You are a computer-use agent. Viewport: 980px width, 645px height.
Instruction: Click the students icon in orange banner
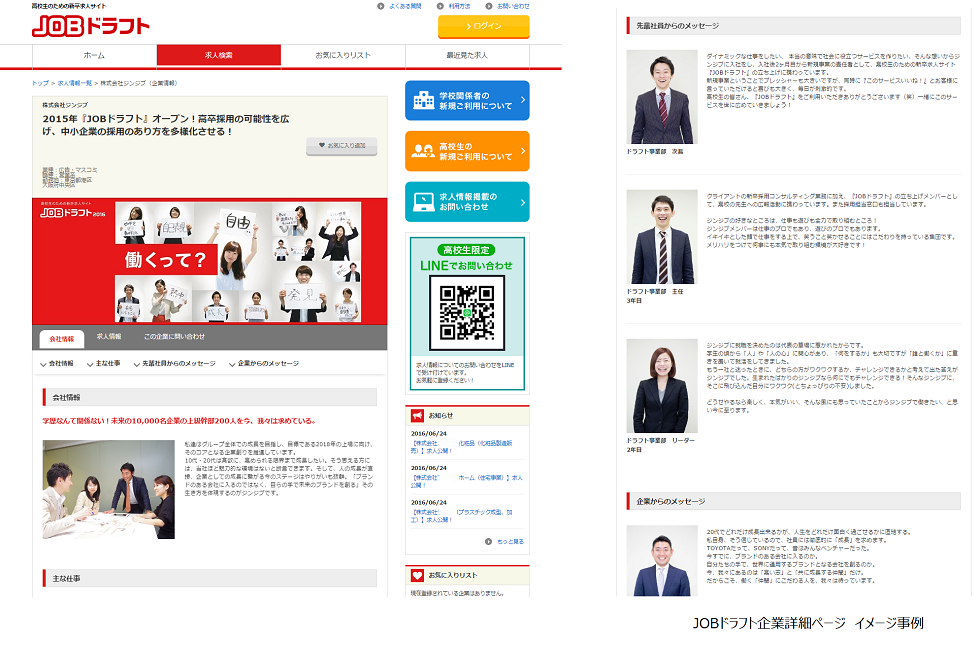pyautogui.click(x=423, y=151)
